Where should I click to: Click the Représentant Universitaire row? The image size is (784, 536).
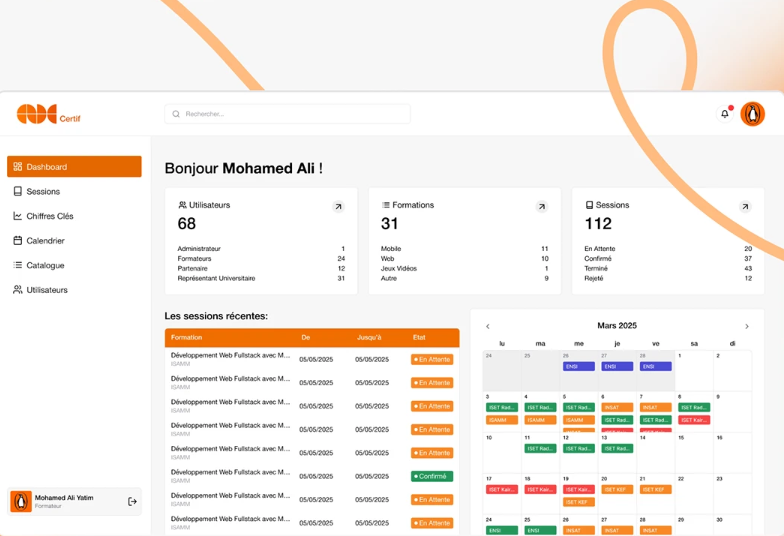261,278
